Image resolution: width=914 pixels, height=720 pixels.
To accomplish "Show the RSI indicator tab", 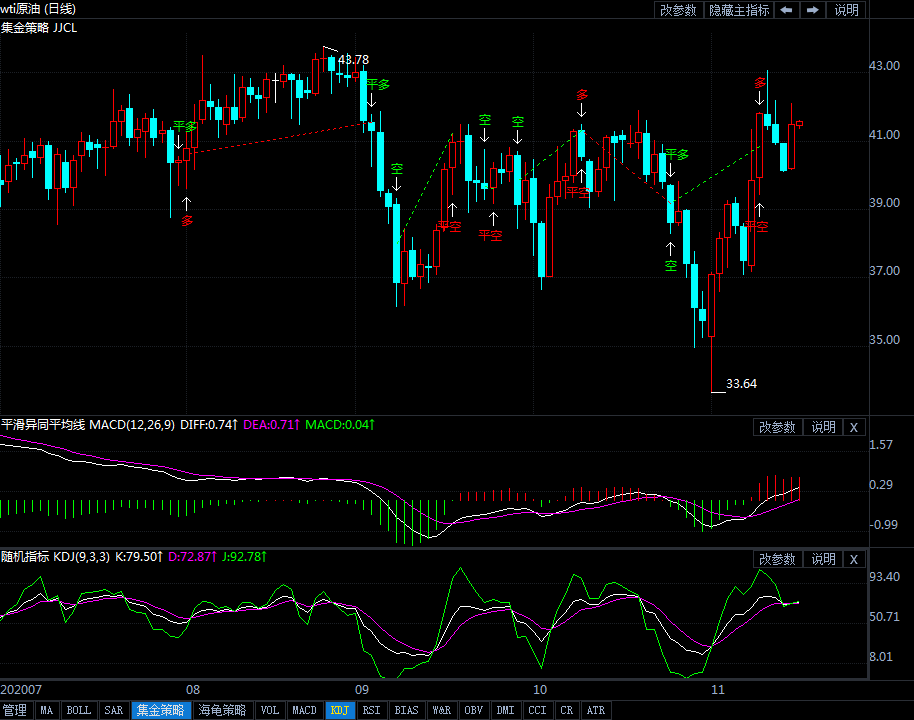I will coord(371,710).
